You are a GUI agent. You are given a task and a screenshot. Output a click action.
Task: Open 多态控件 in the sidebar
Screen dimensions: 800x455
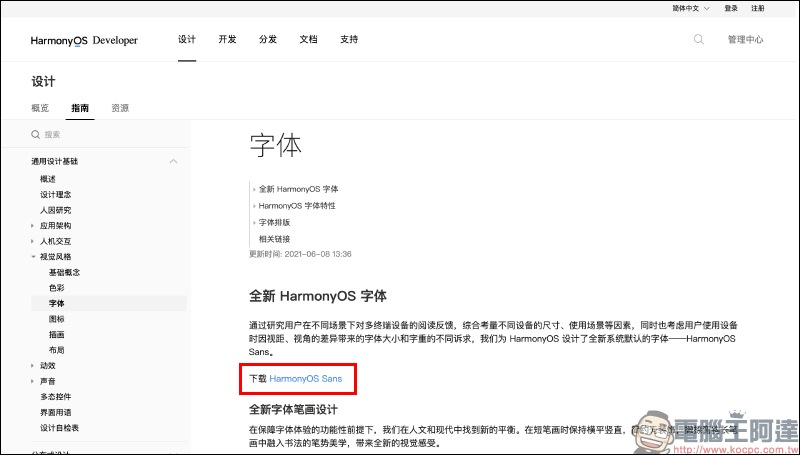click(x=56, y=397)
